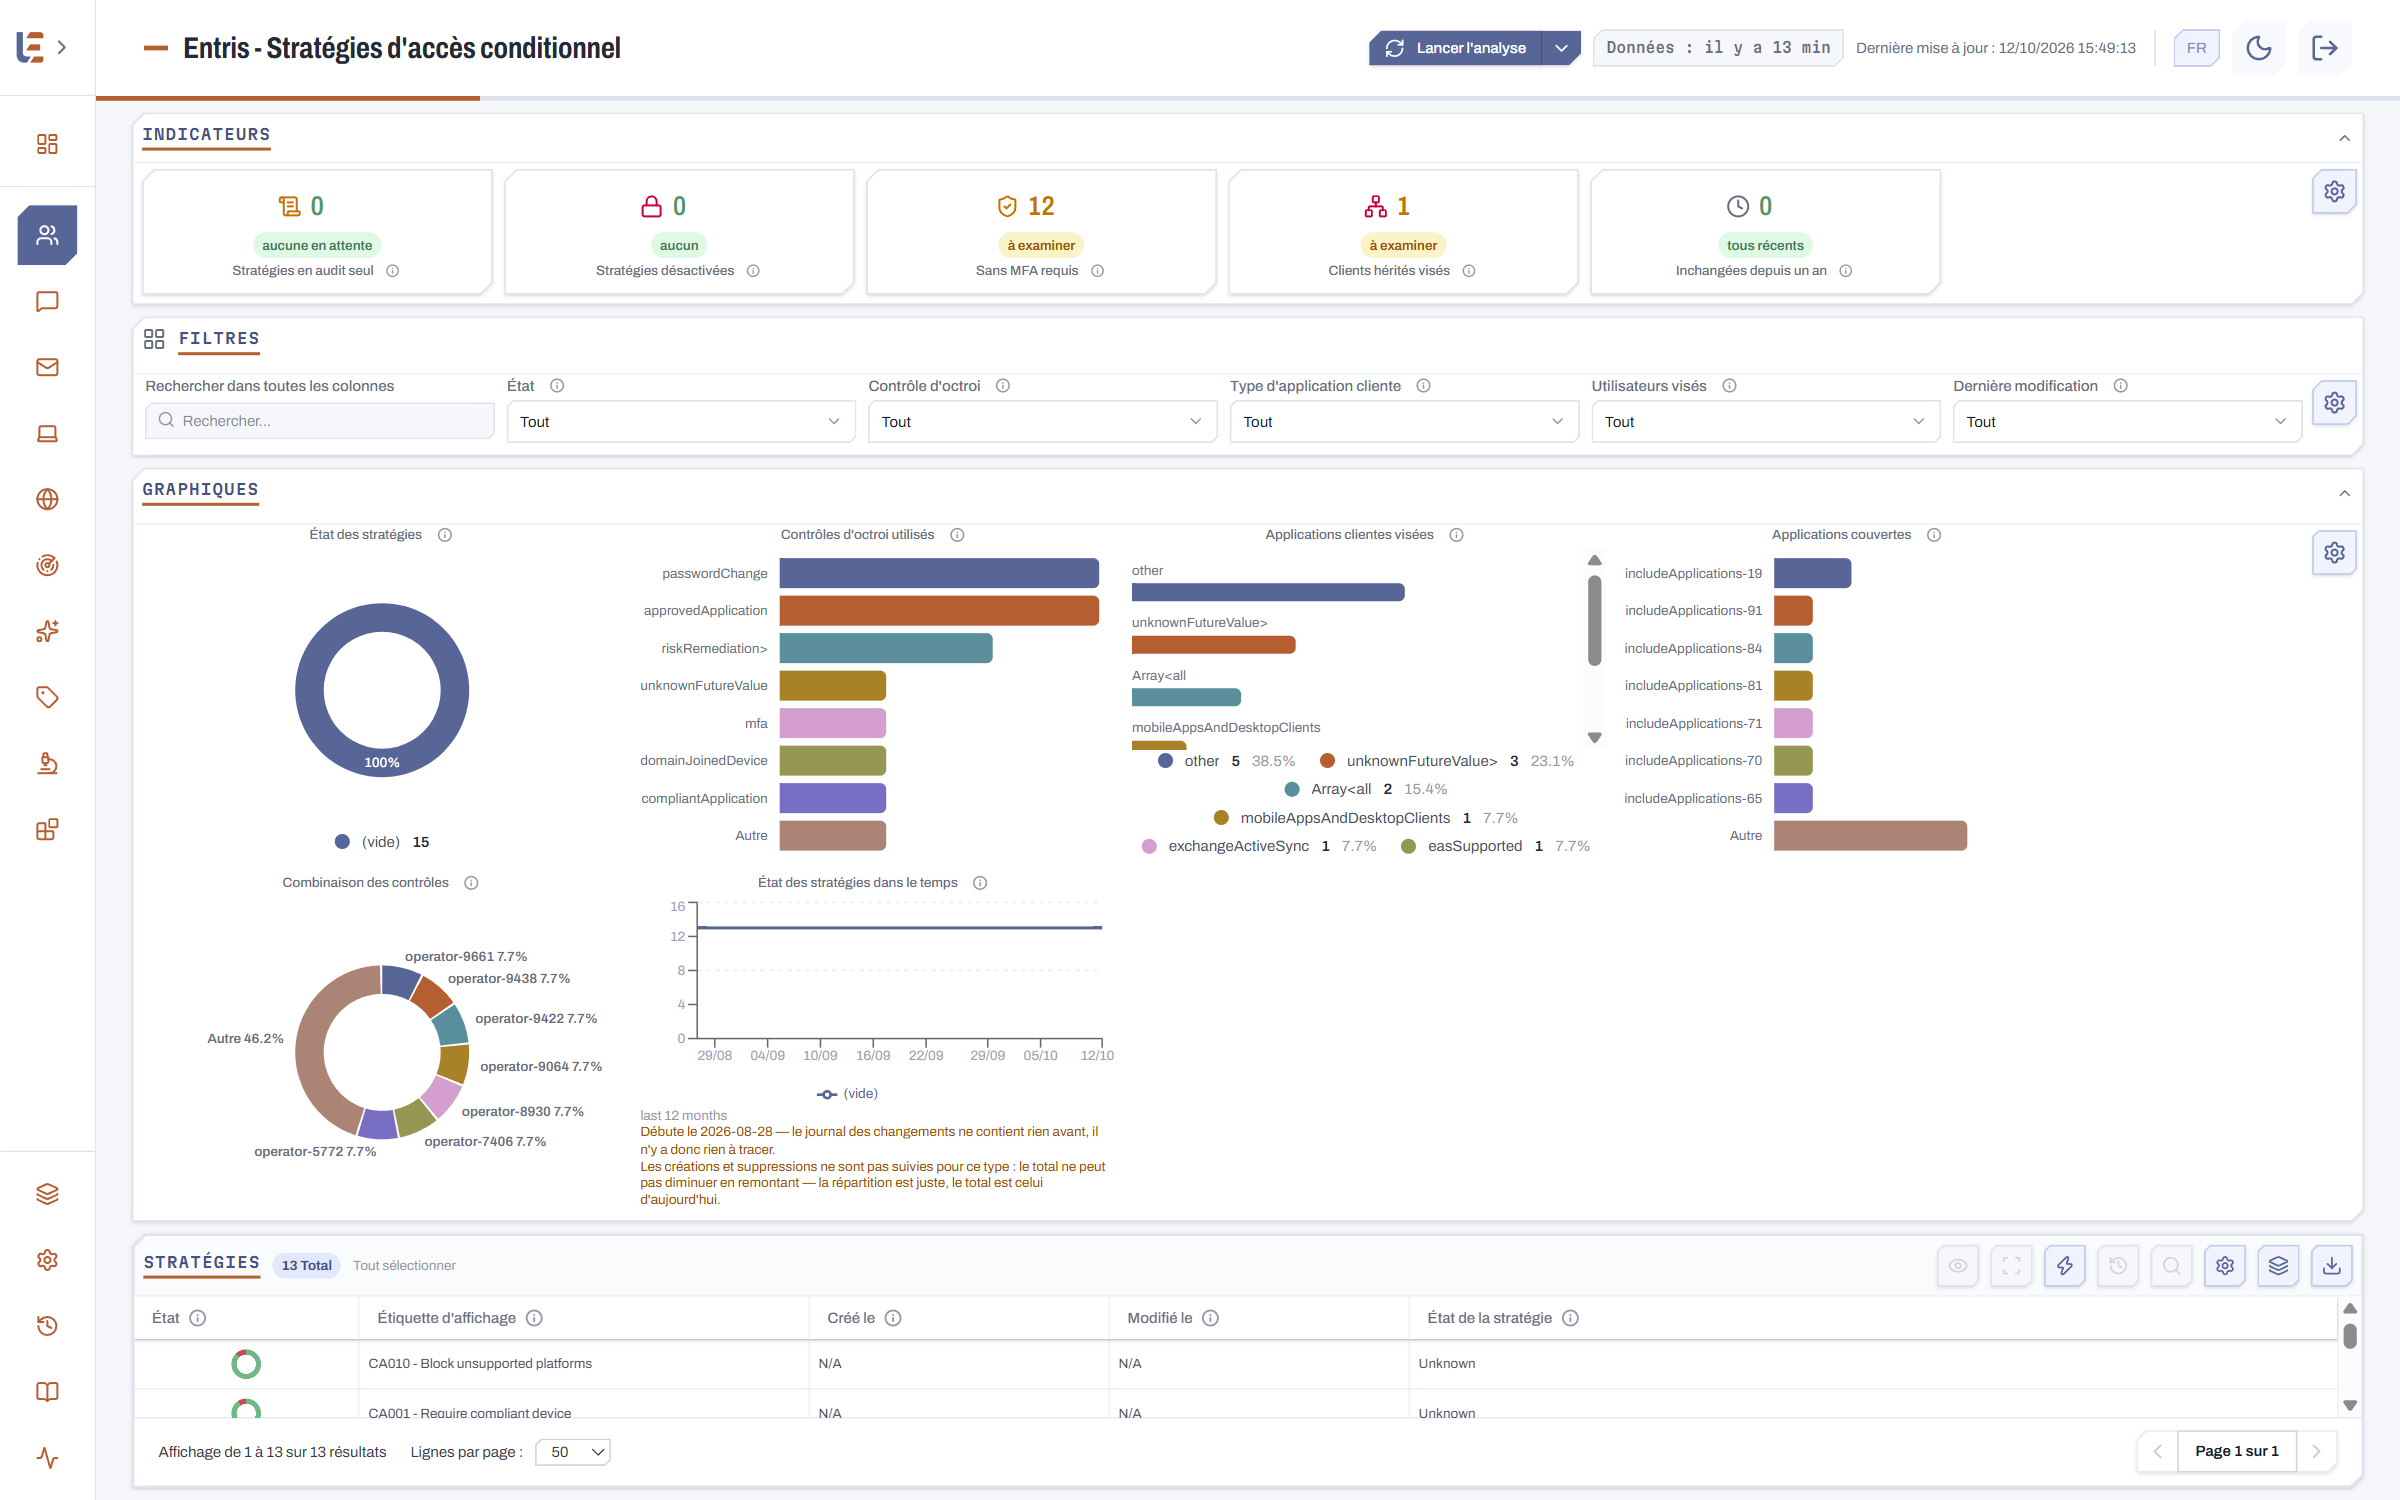Open the Sans MFA requis indicator card
Viewport: 2400px width, 1500px height.
pyautogui.click(x=1041, y=232)
